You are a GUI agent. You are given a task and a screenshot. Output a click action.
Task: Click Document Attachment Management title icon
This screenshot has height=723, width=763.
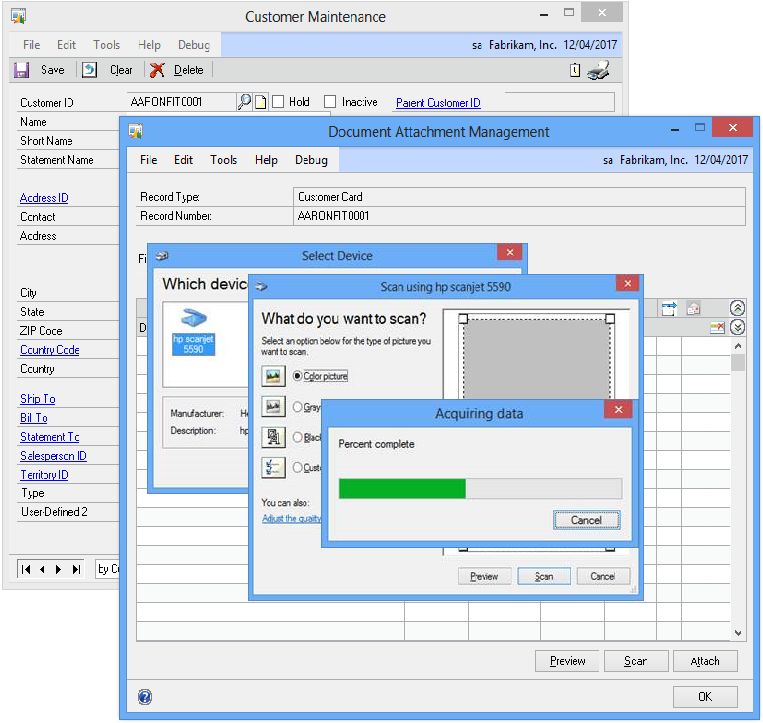coord(135,131)
